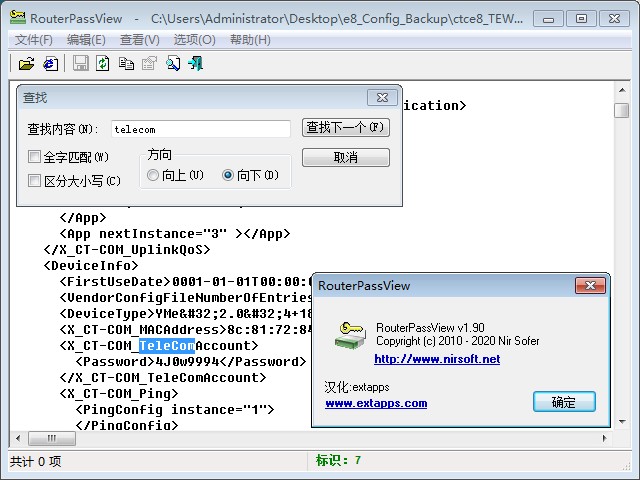This screenshot has width=640, height=480.
Task: Click the router key icon in About dialog
Action: coord(349,336)
